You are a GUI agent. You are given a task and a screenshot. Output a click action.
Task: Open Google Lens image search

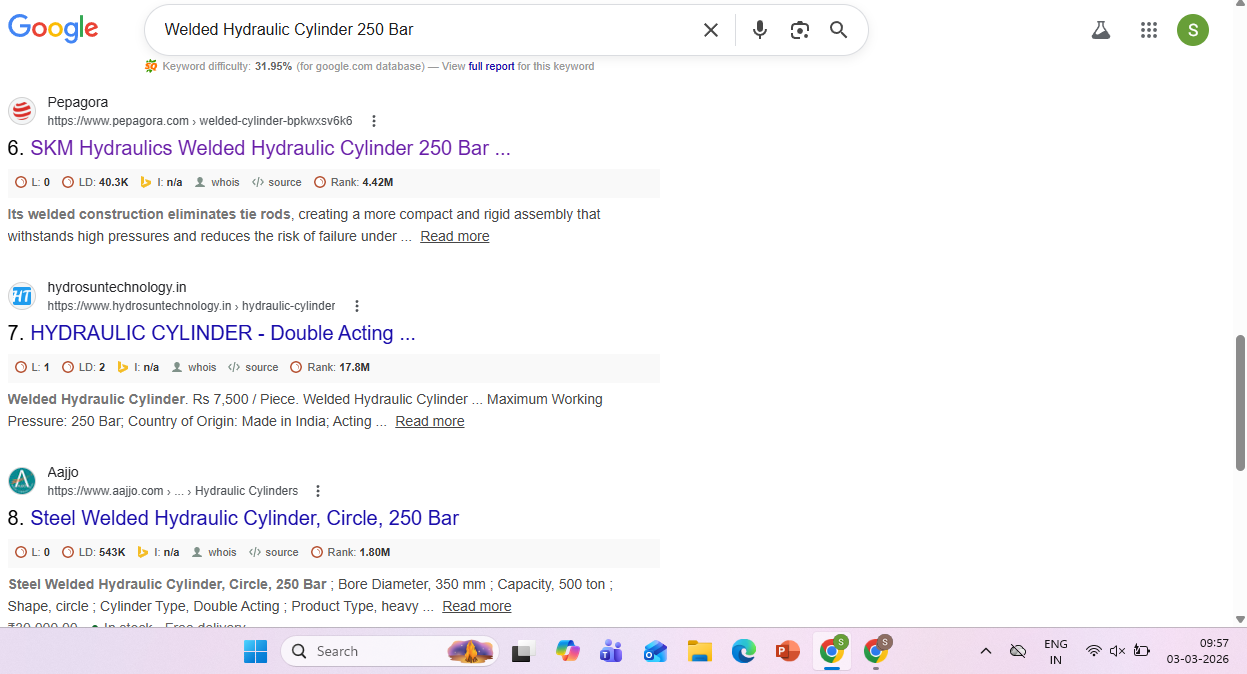799,30
